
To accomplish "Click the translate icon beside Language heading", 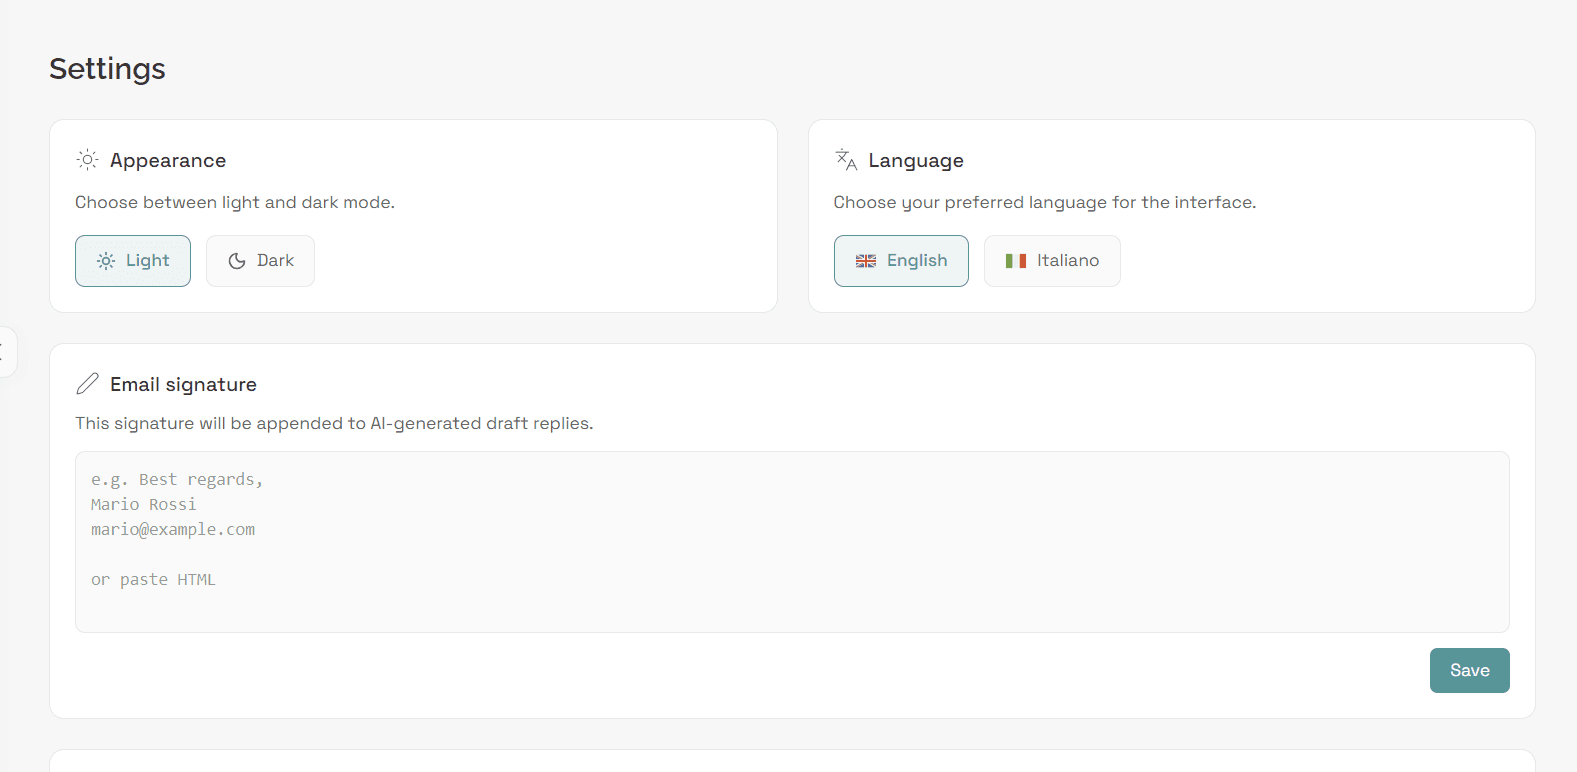I will tap(846, 160).
